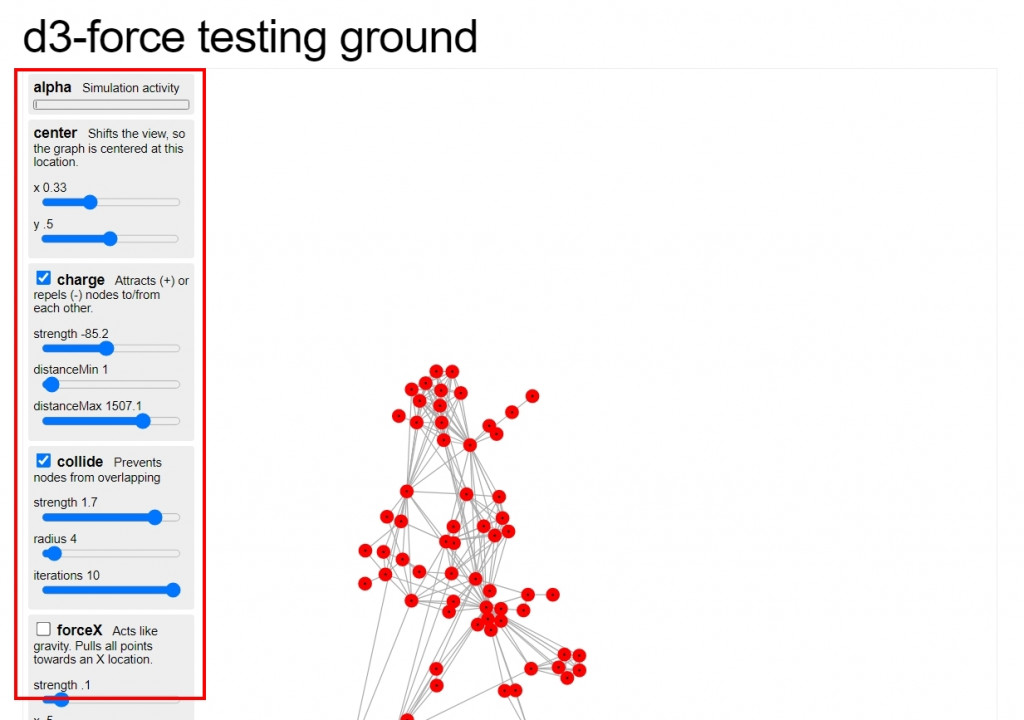Viewport: 1024px width, 720px height.
Task: Click the "center" section title
Action: coord(55,133)
